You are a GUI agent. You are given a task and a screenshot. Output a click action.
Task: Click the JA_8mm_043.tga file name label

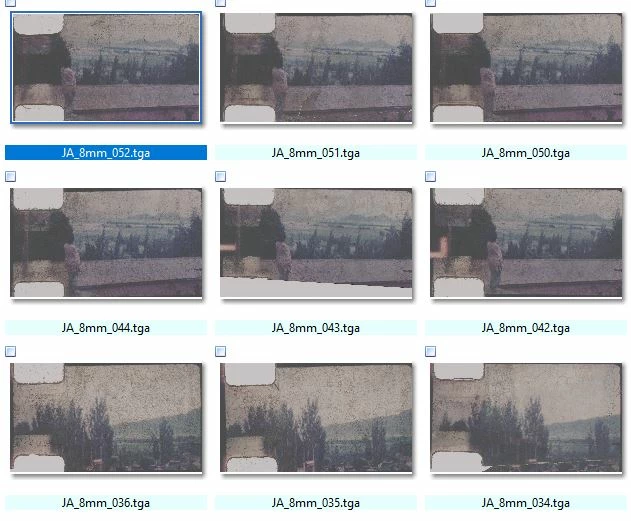tap(316, 328)
